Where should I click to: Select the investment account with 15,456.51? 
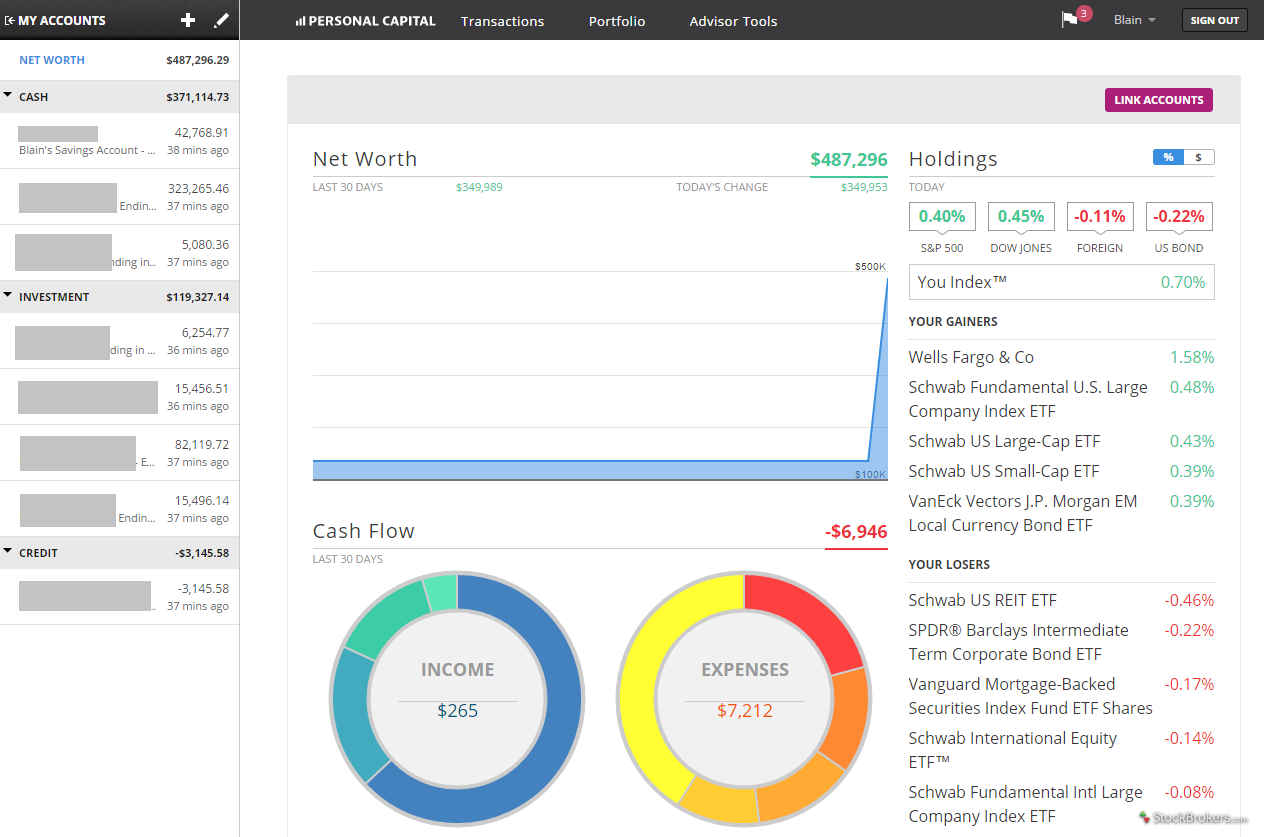120,397
